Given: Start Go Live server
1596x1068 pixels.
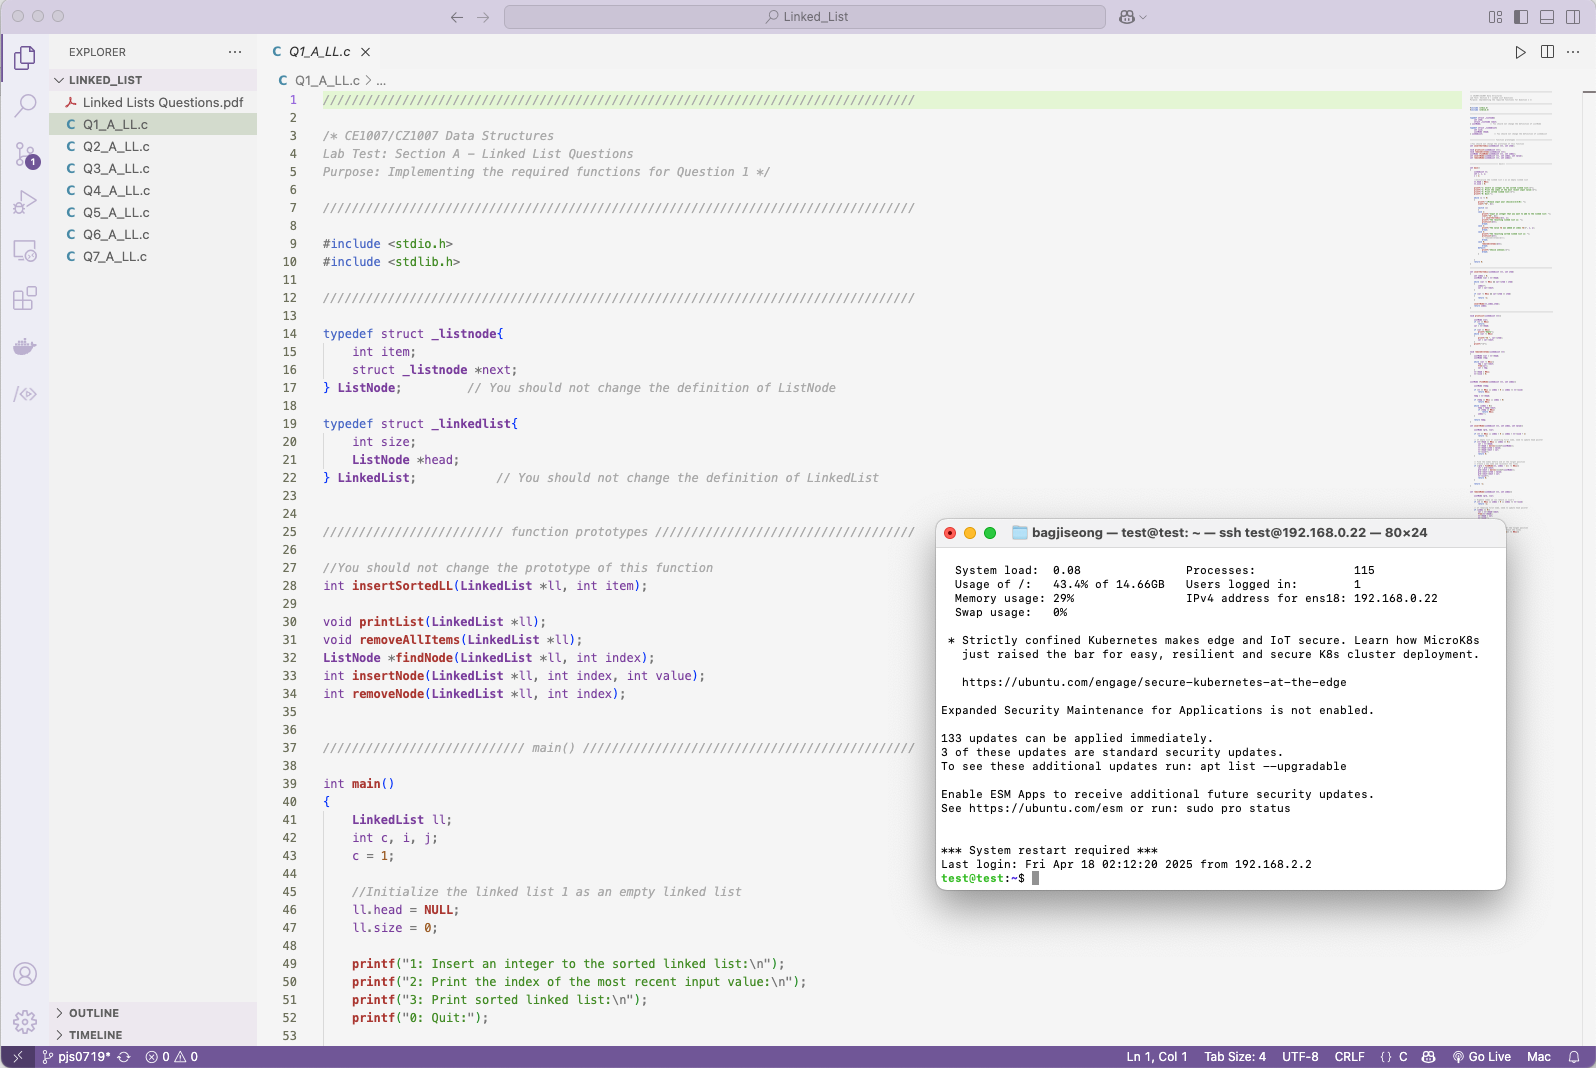Looking at the screenshot, I should (x=1481, y=1057).
